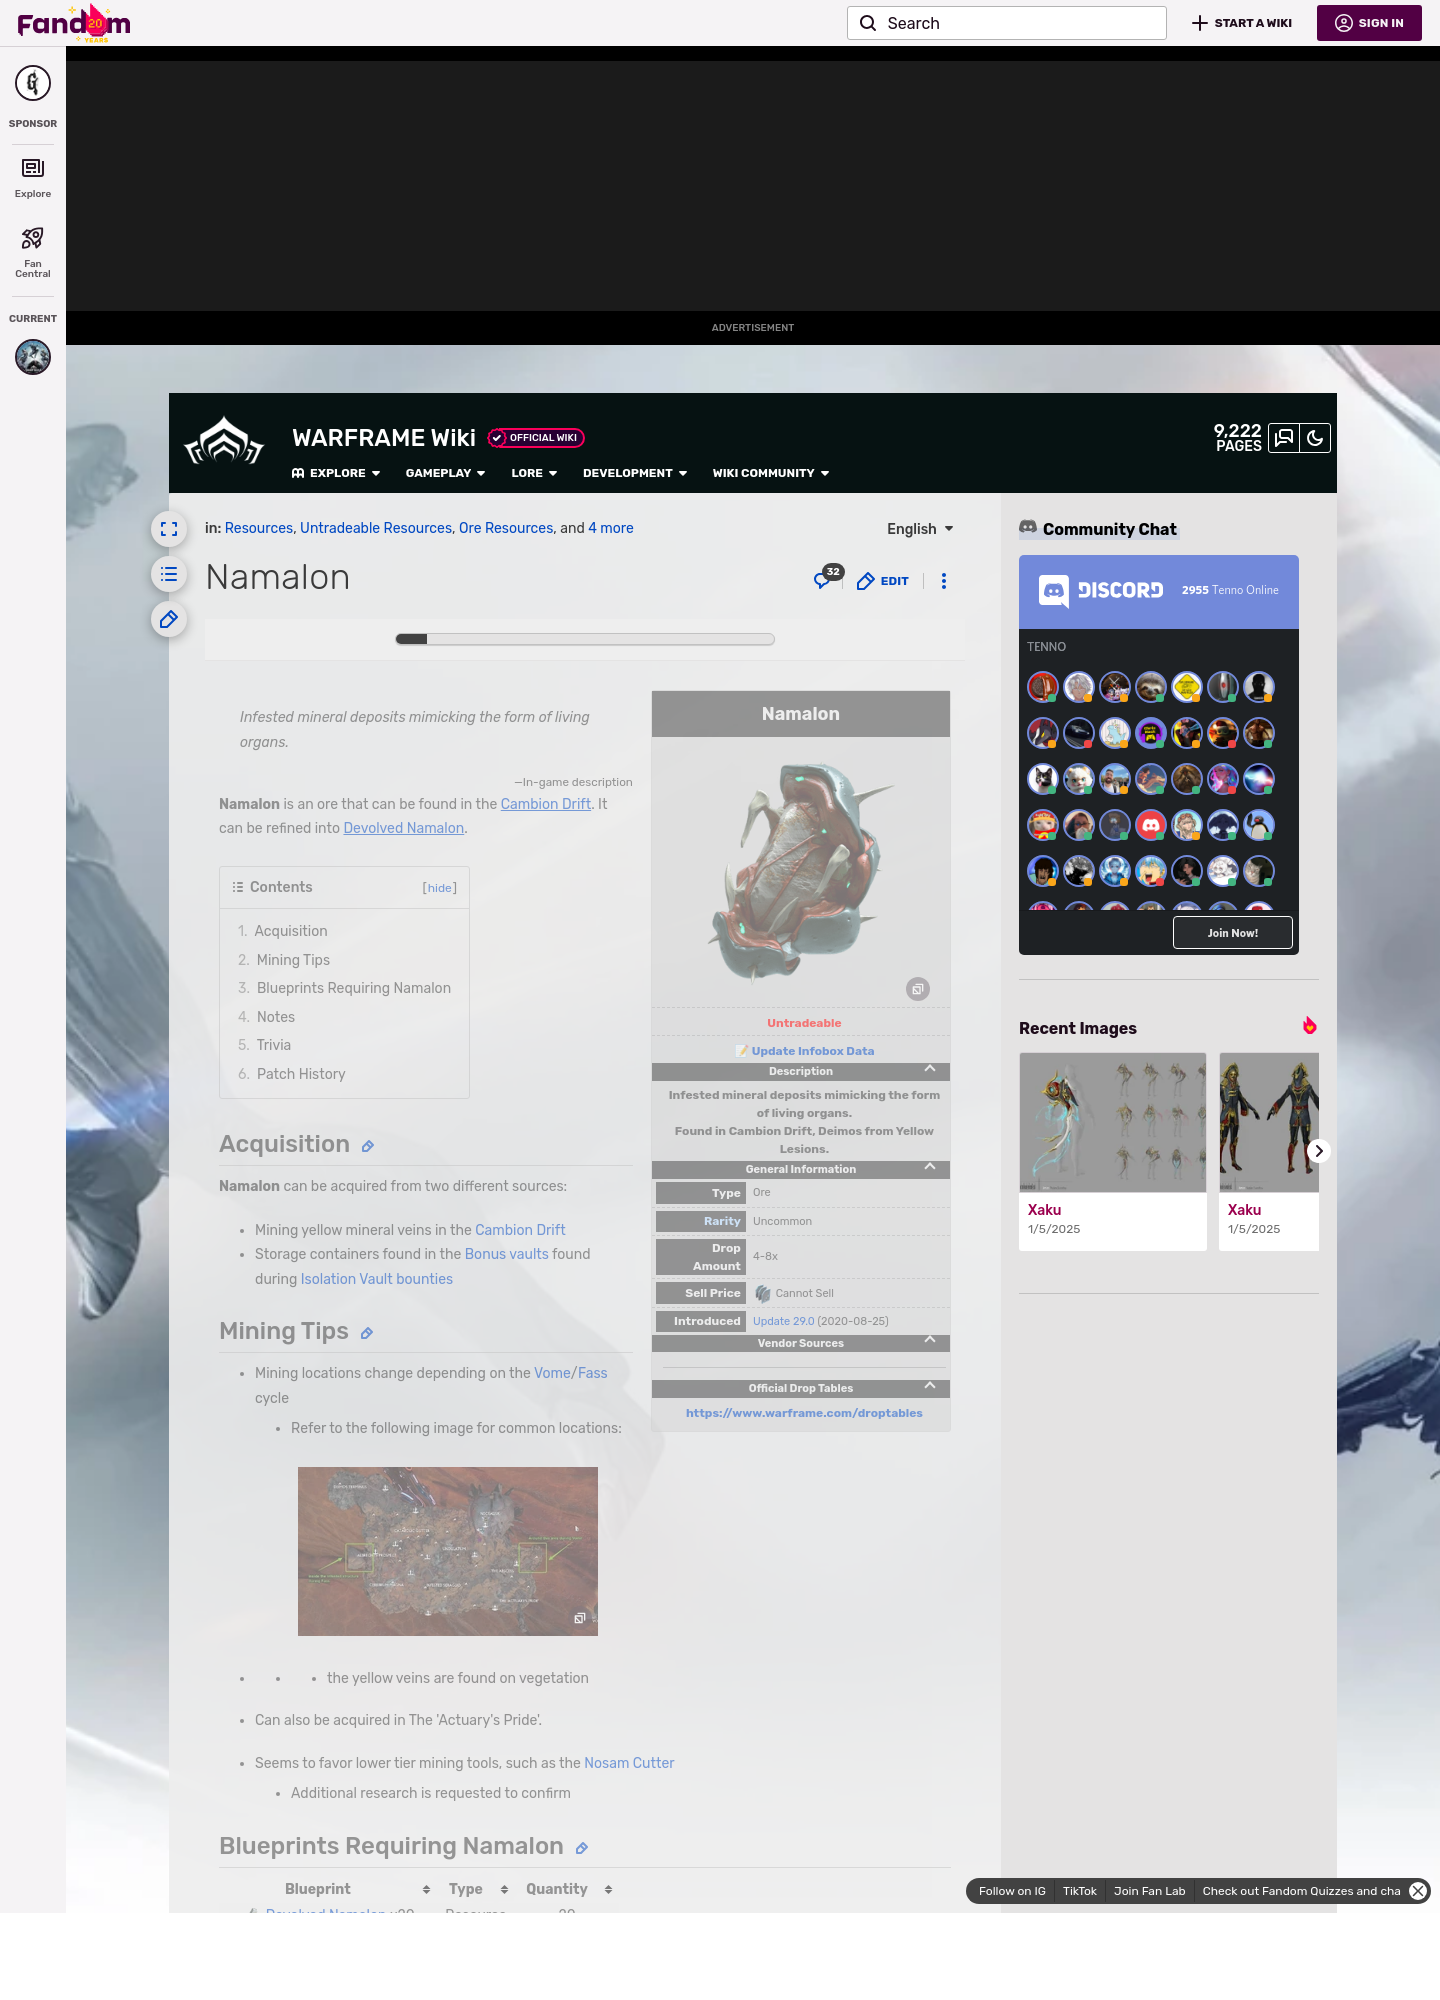Close the Fandom bottom notification bar
Image resolution: width=1440 pixels, height=2000 pixels.
tap(1418, 1891)
